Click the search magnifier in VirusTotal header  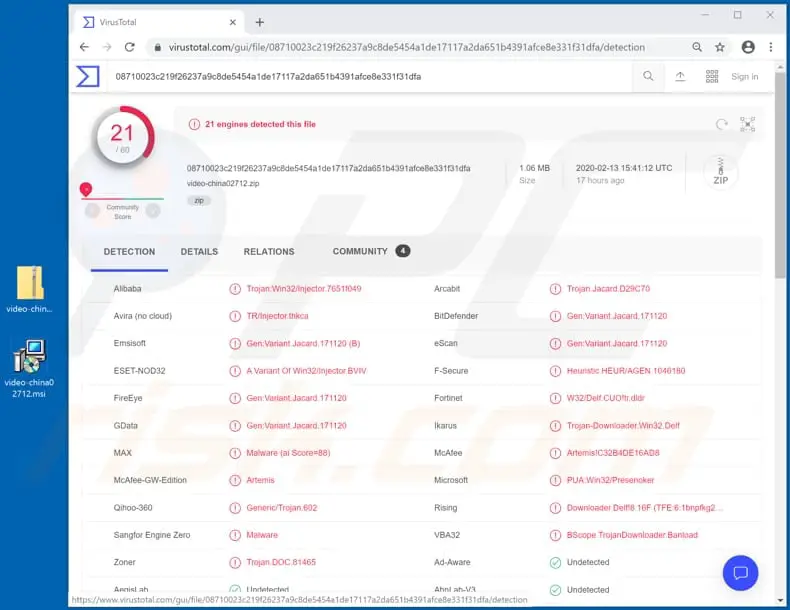click(x=648, y=76)
